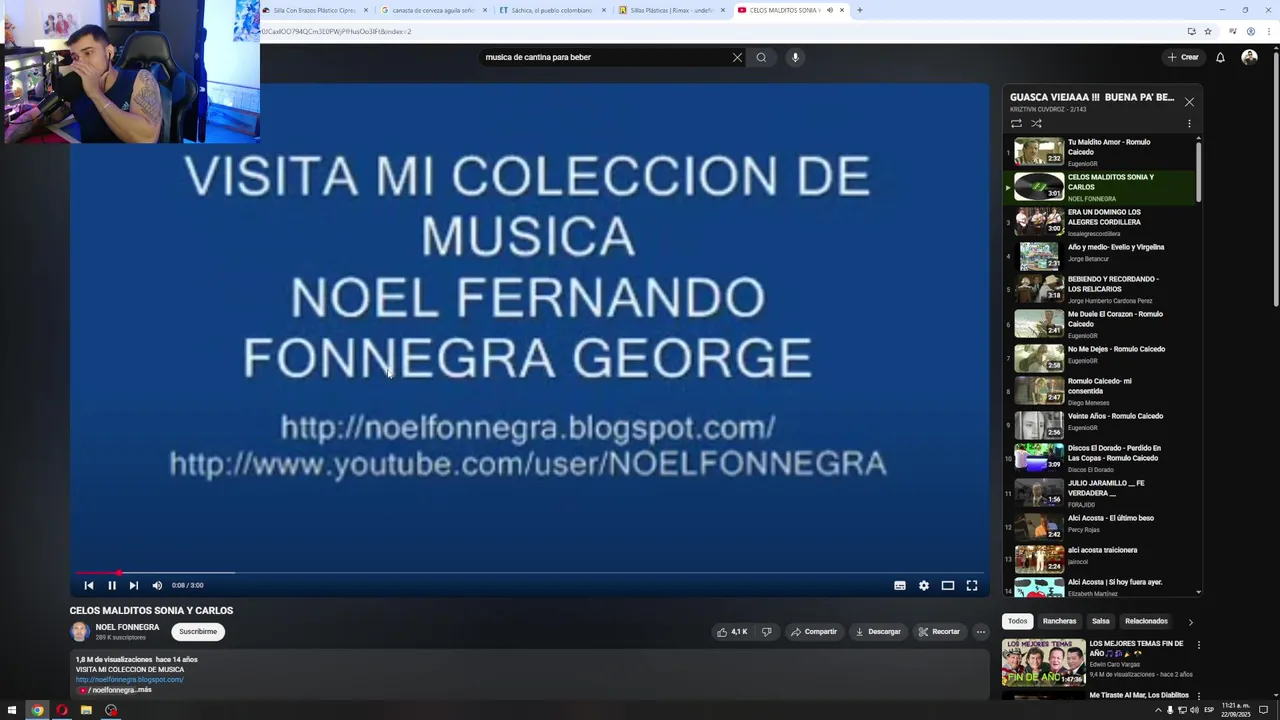Click the YouTube search input field

(x=605, y=57)
